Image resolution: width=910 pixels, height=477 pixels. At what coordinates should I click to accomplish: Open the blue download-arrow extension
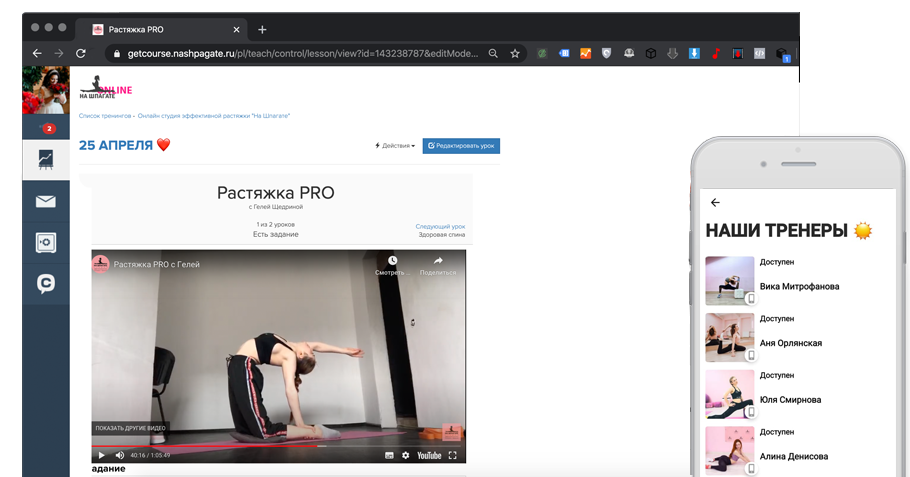click(x=694, y=53)
